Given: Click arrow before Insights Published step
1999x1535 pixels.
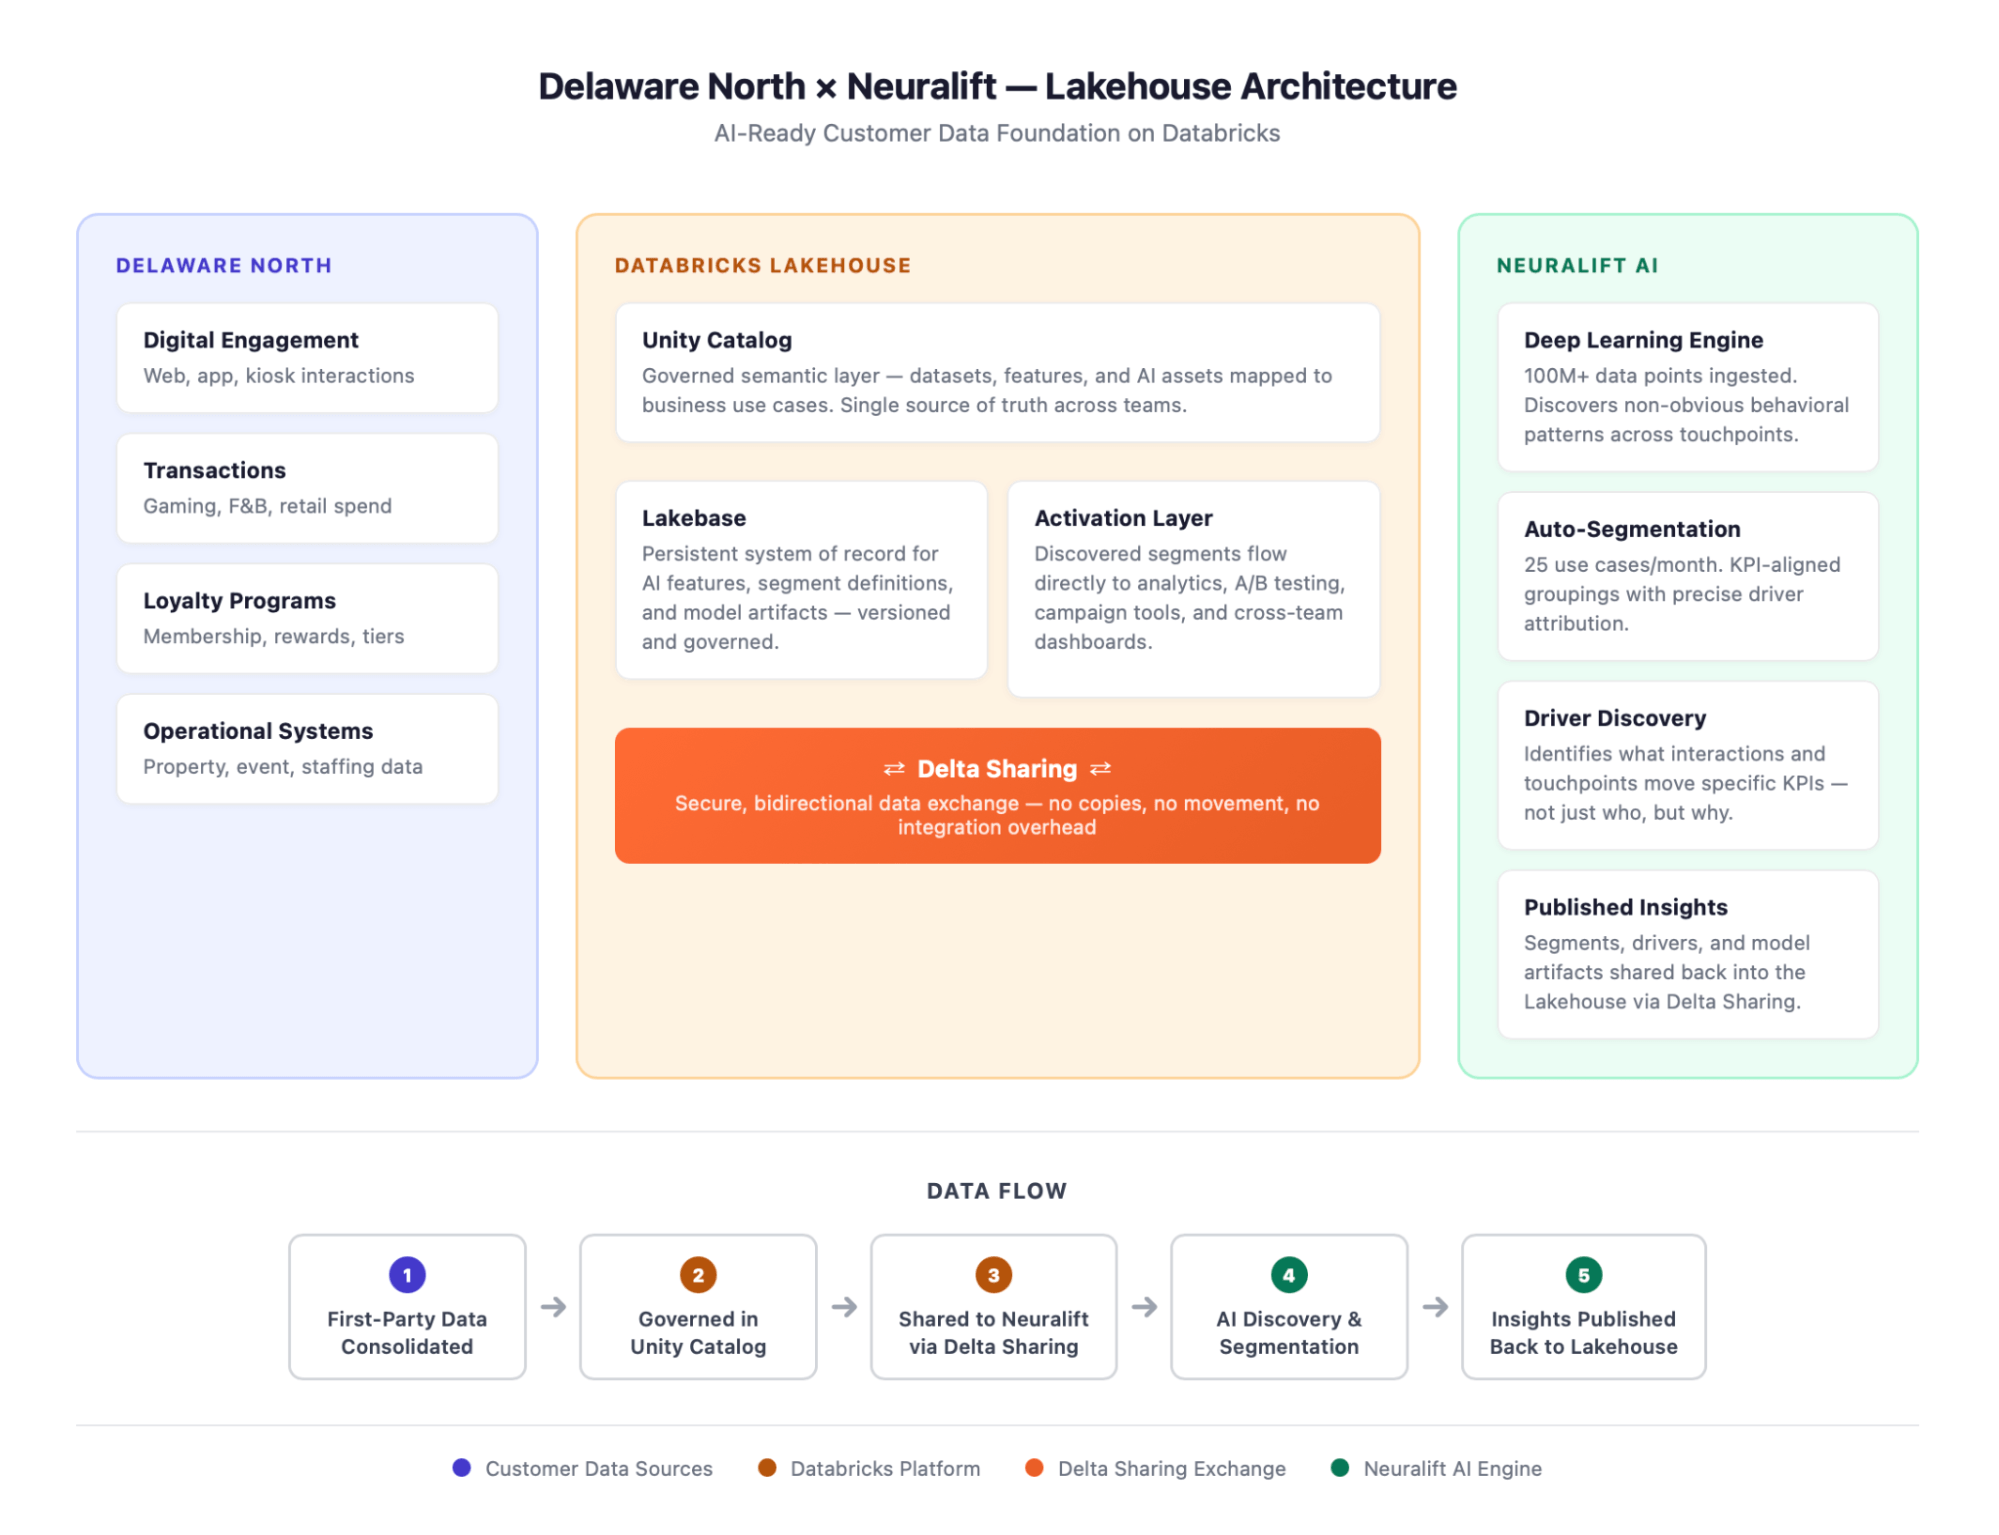Looking at the screenshot, I should pos(1435,1307).
